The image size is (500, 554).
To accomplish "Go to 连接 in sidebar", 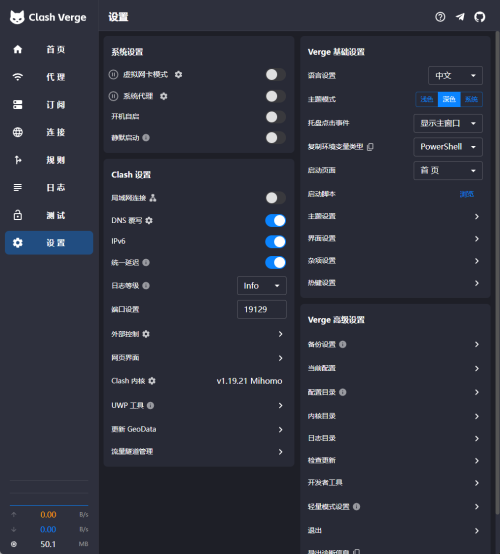I will [49, 132].
